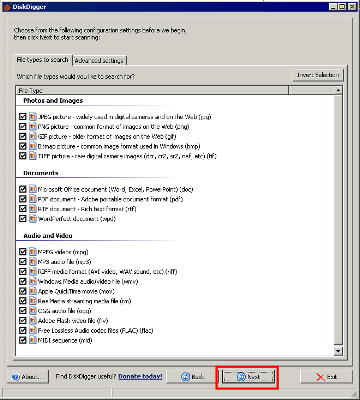The width and height of the screenshot is (360, 400).
Task: Toggle the GIF picture checkbox
Action: 22,136
